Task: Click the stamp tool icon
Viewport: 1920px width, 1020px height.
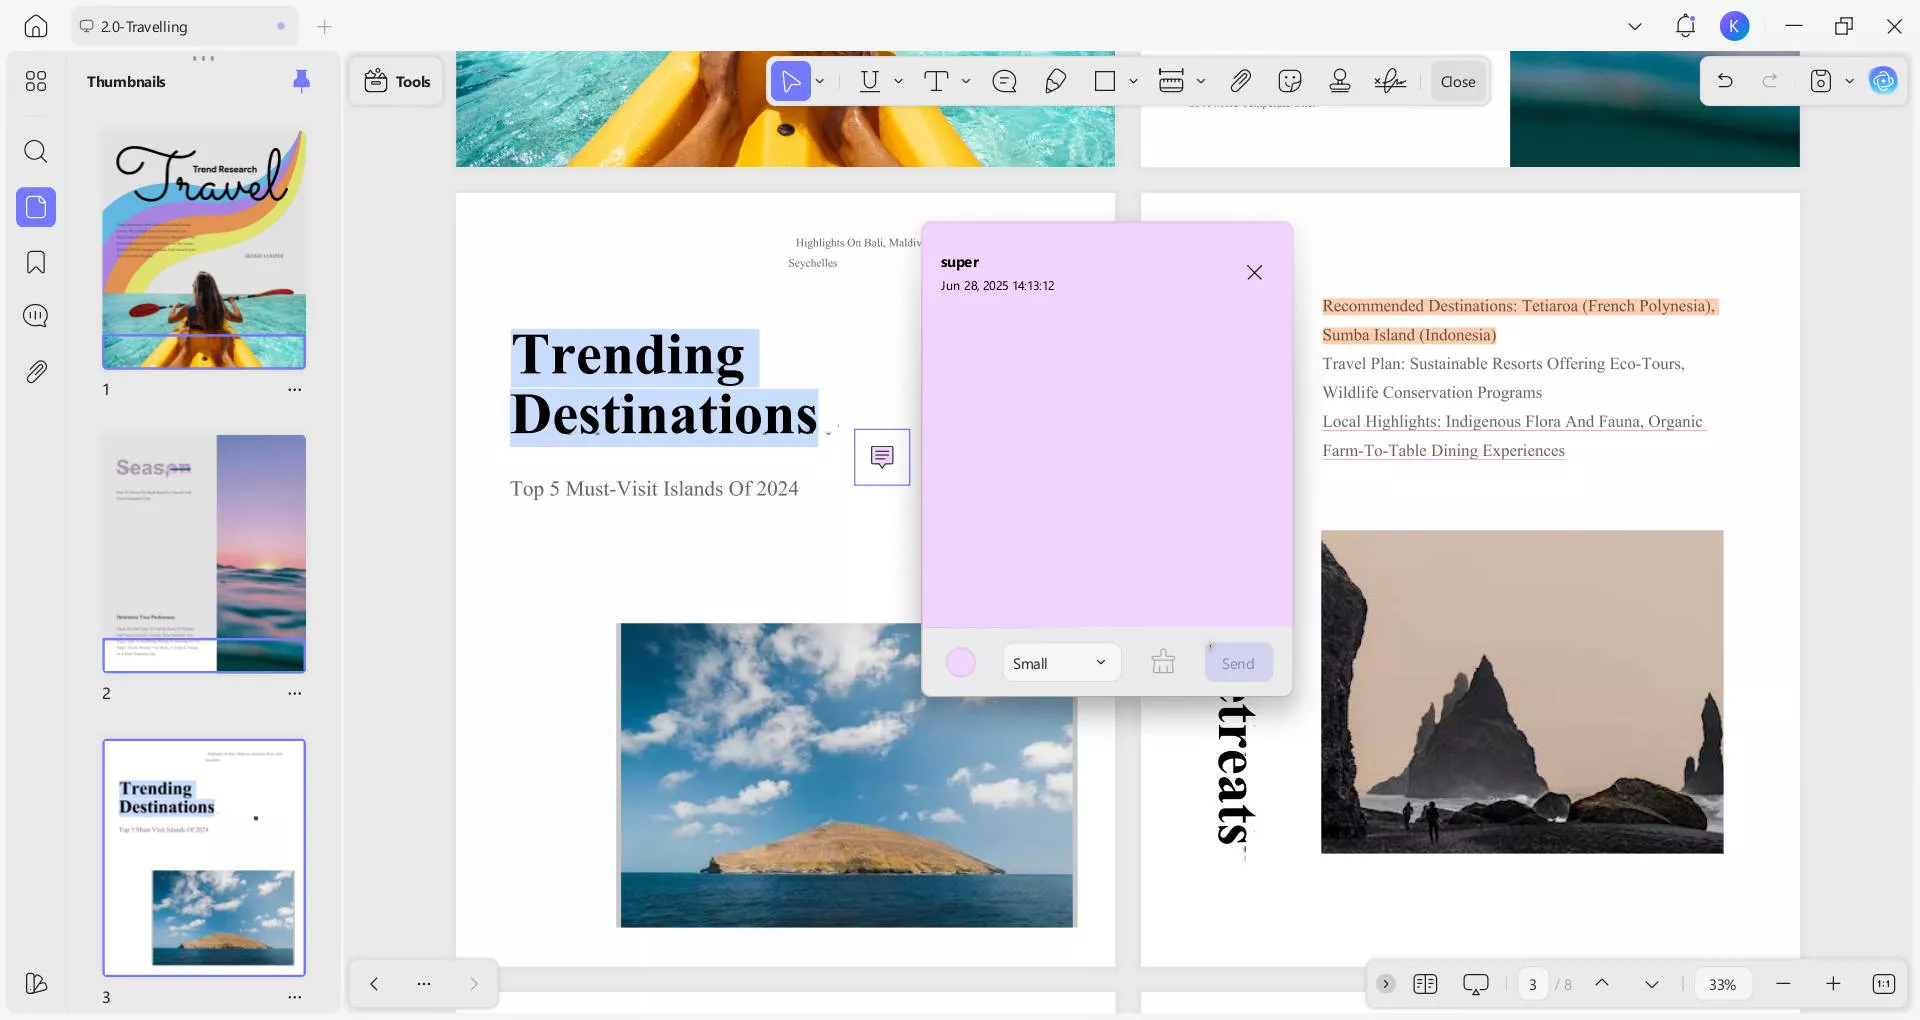Action: click(1340, 81)
